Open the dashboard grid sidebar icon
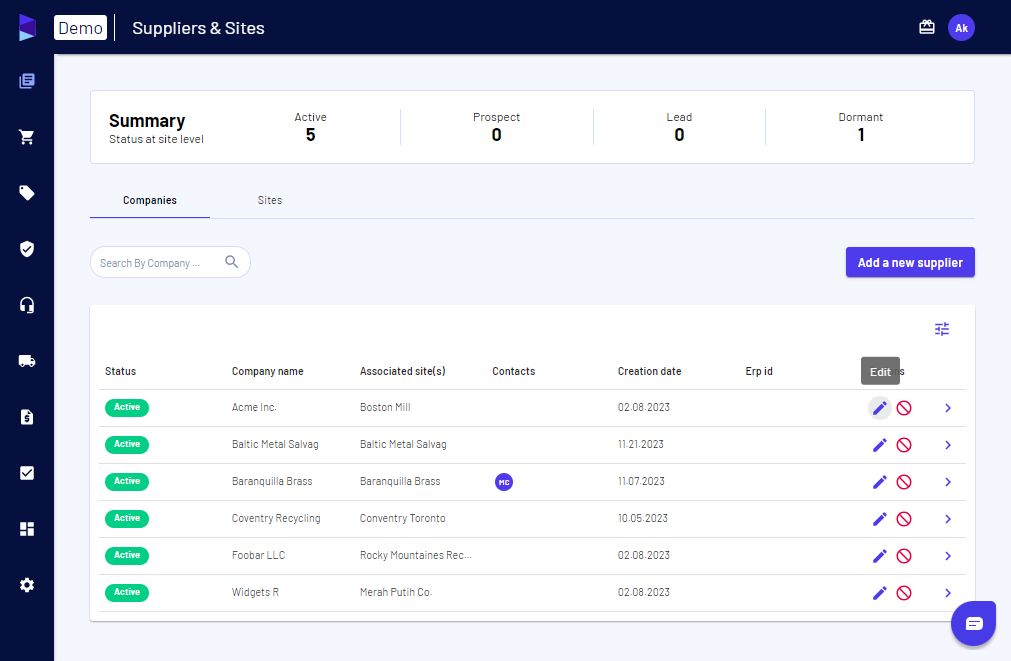Screen dimensions: 1011x661 tap(27, 529)
